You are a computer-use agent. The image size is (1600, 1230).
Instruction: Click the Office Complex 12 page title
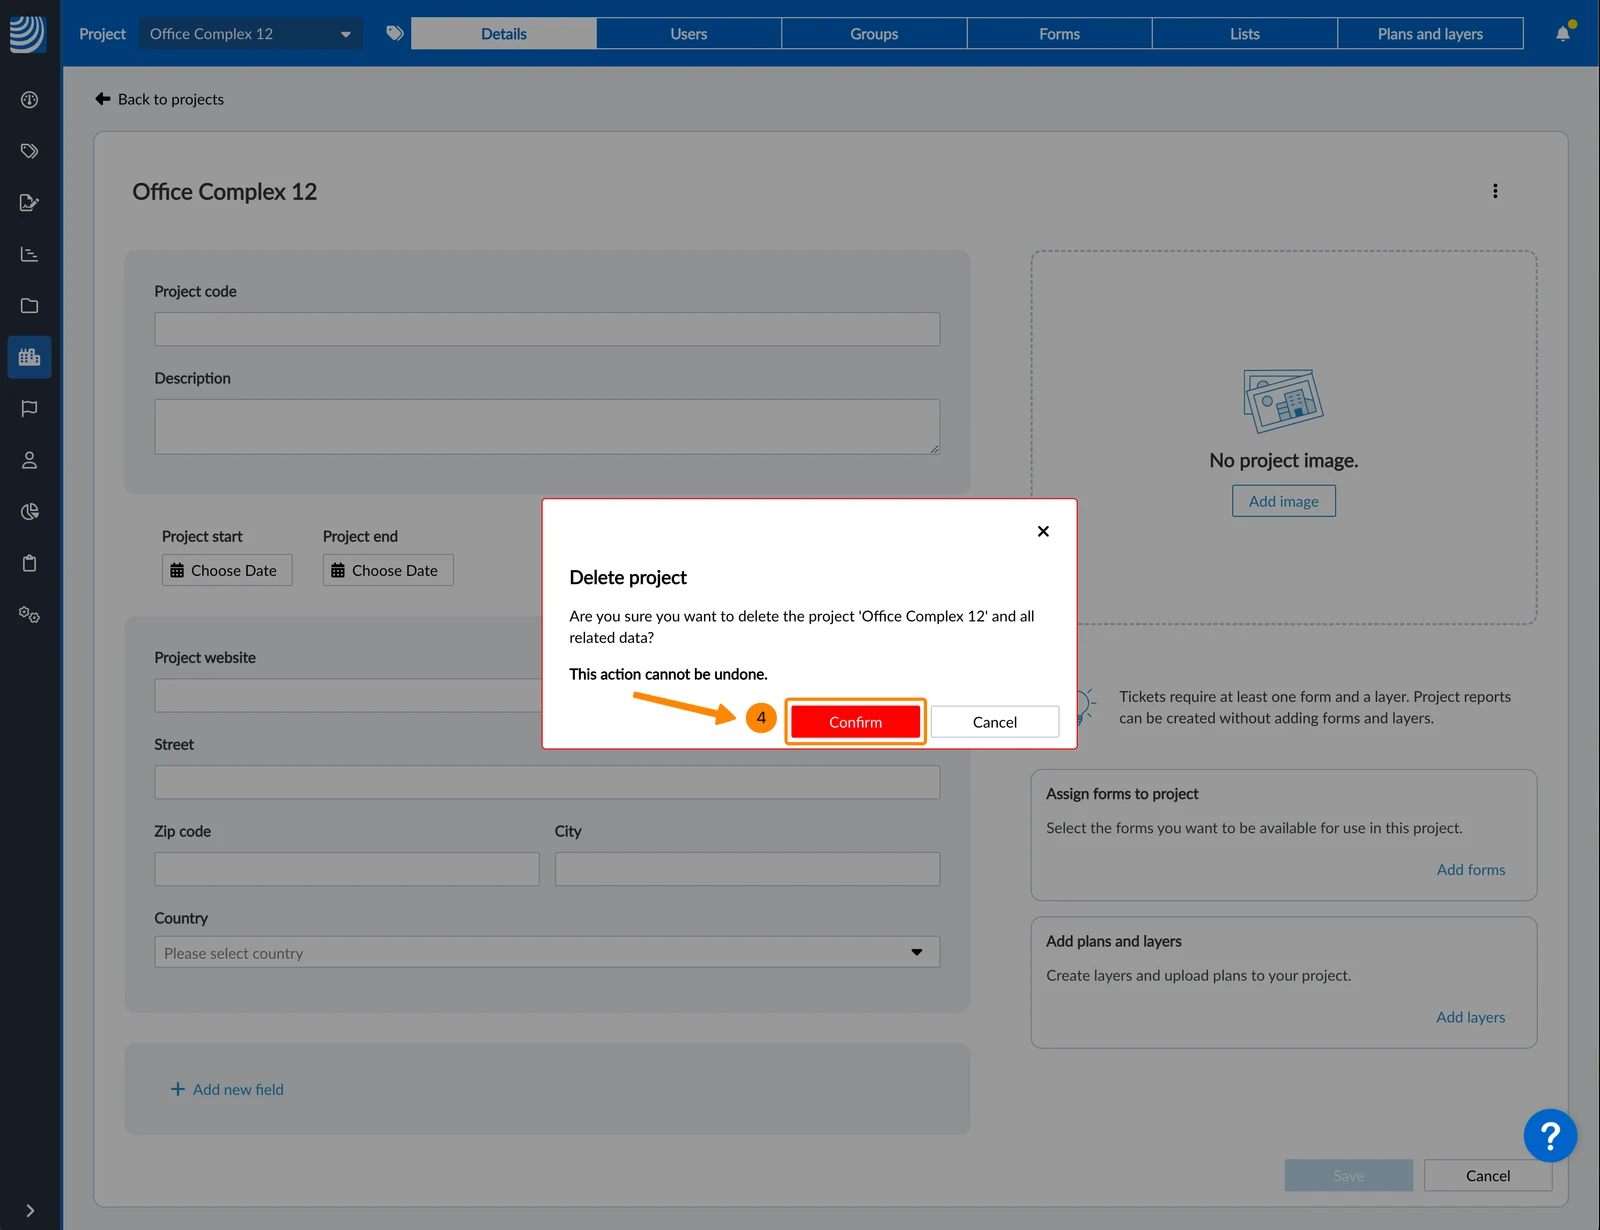225,192
